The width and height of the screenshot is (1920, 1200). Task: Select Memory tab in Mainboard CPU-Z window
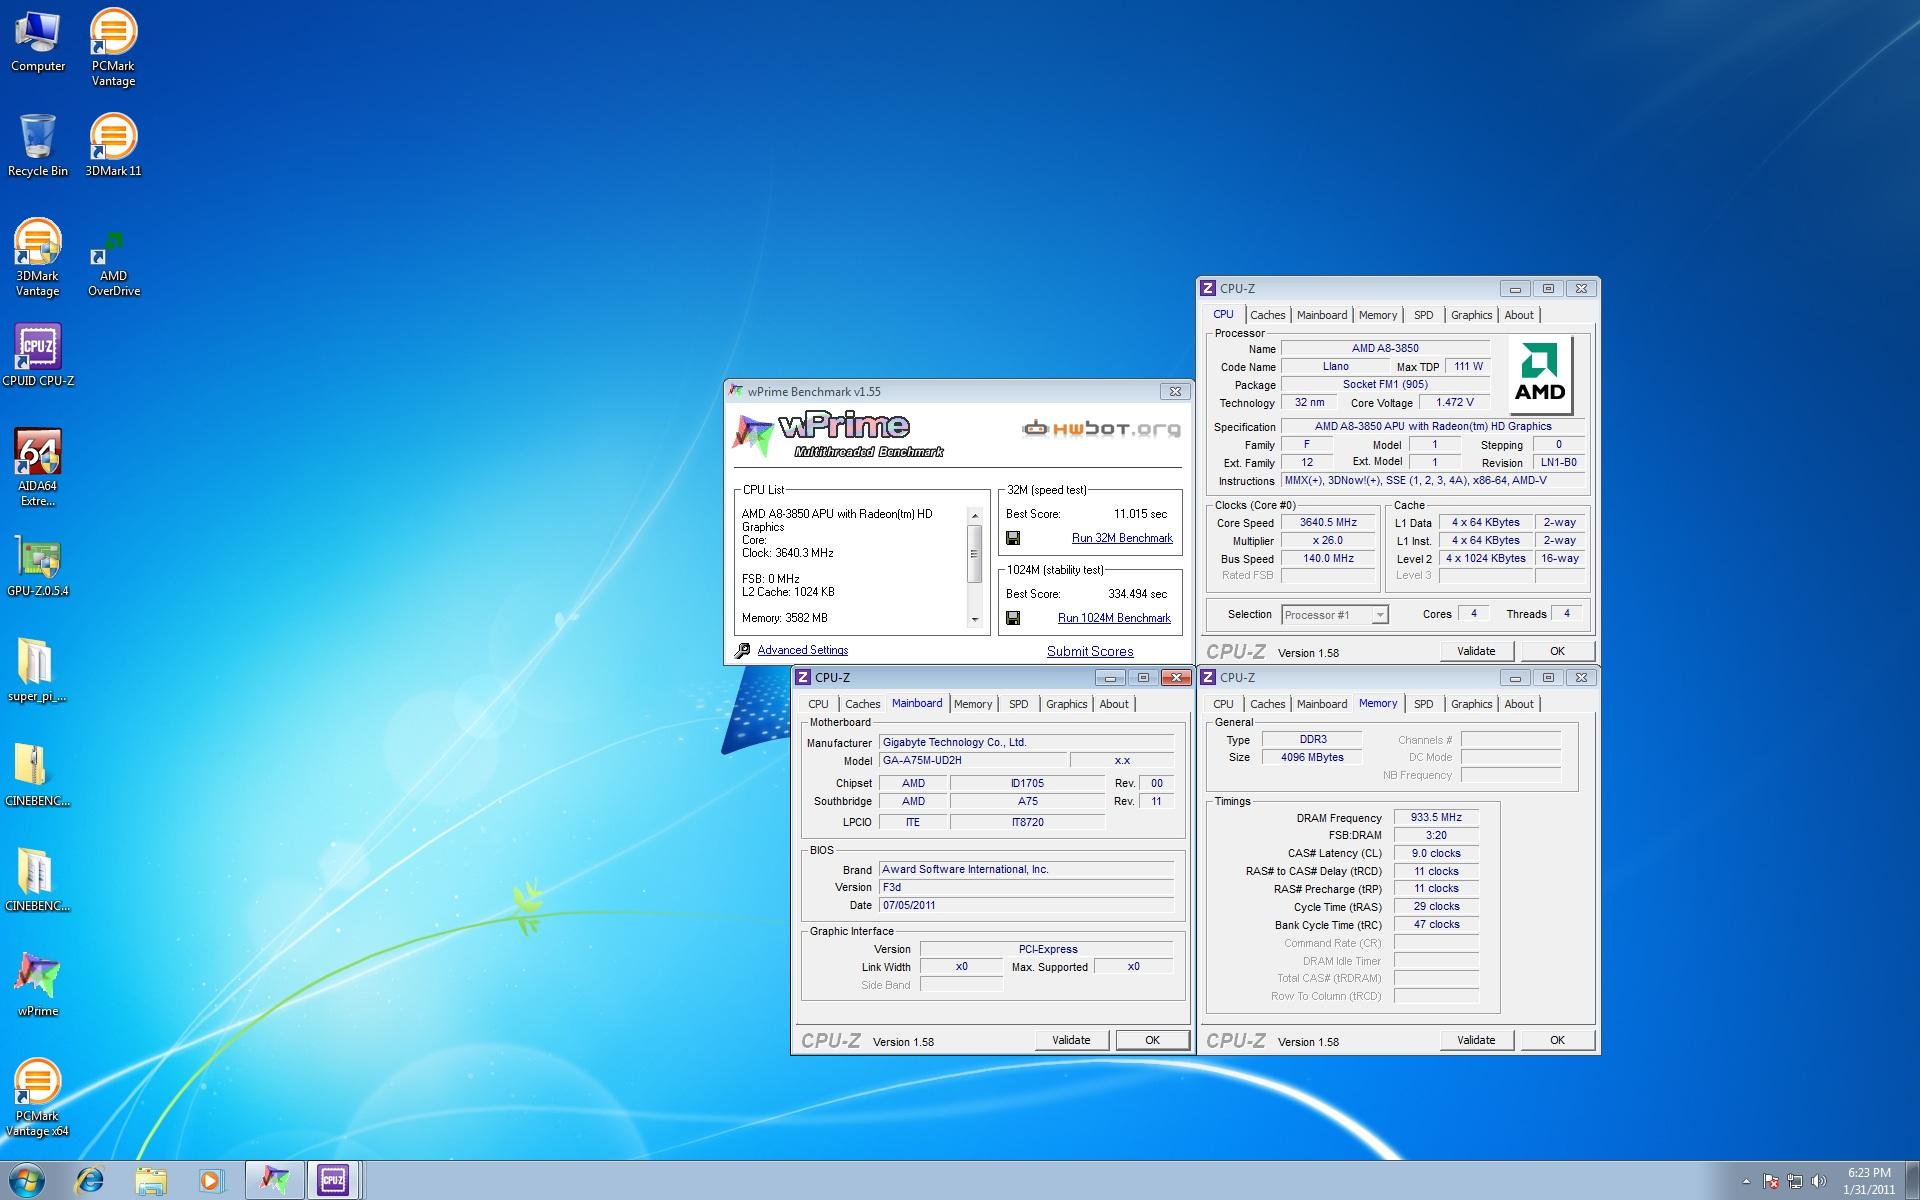tap(973, 704)
